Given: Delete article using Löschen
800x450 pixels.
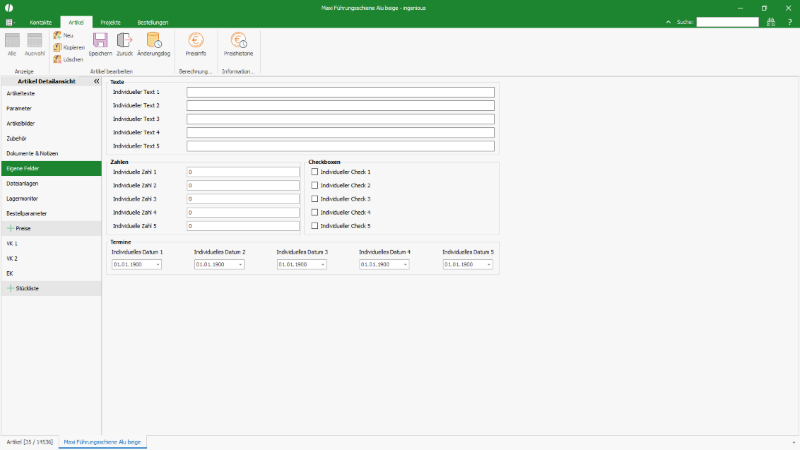Looking at the screenshot, I should [68, 60].
